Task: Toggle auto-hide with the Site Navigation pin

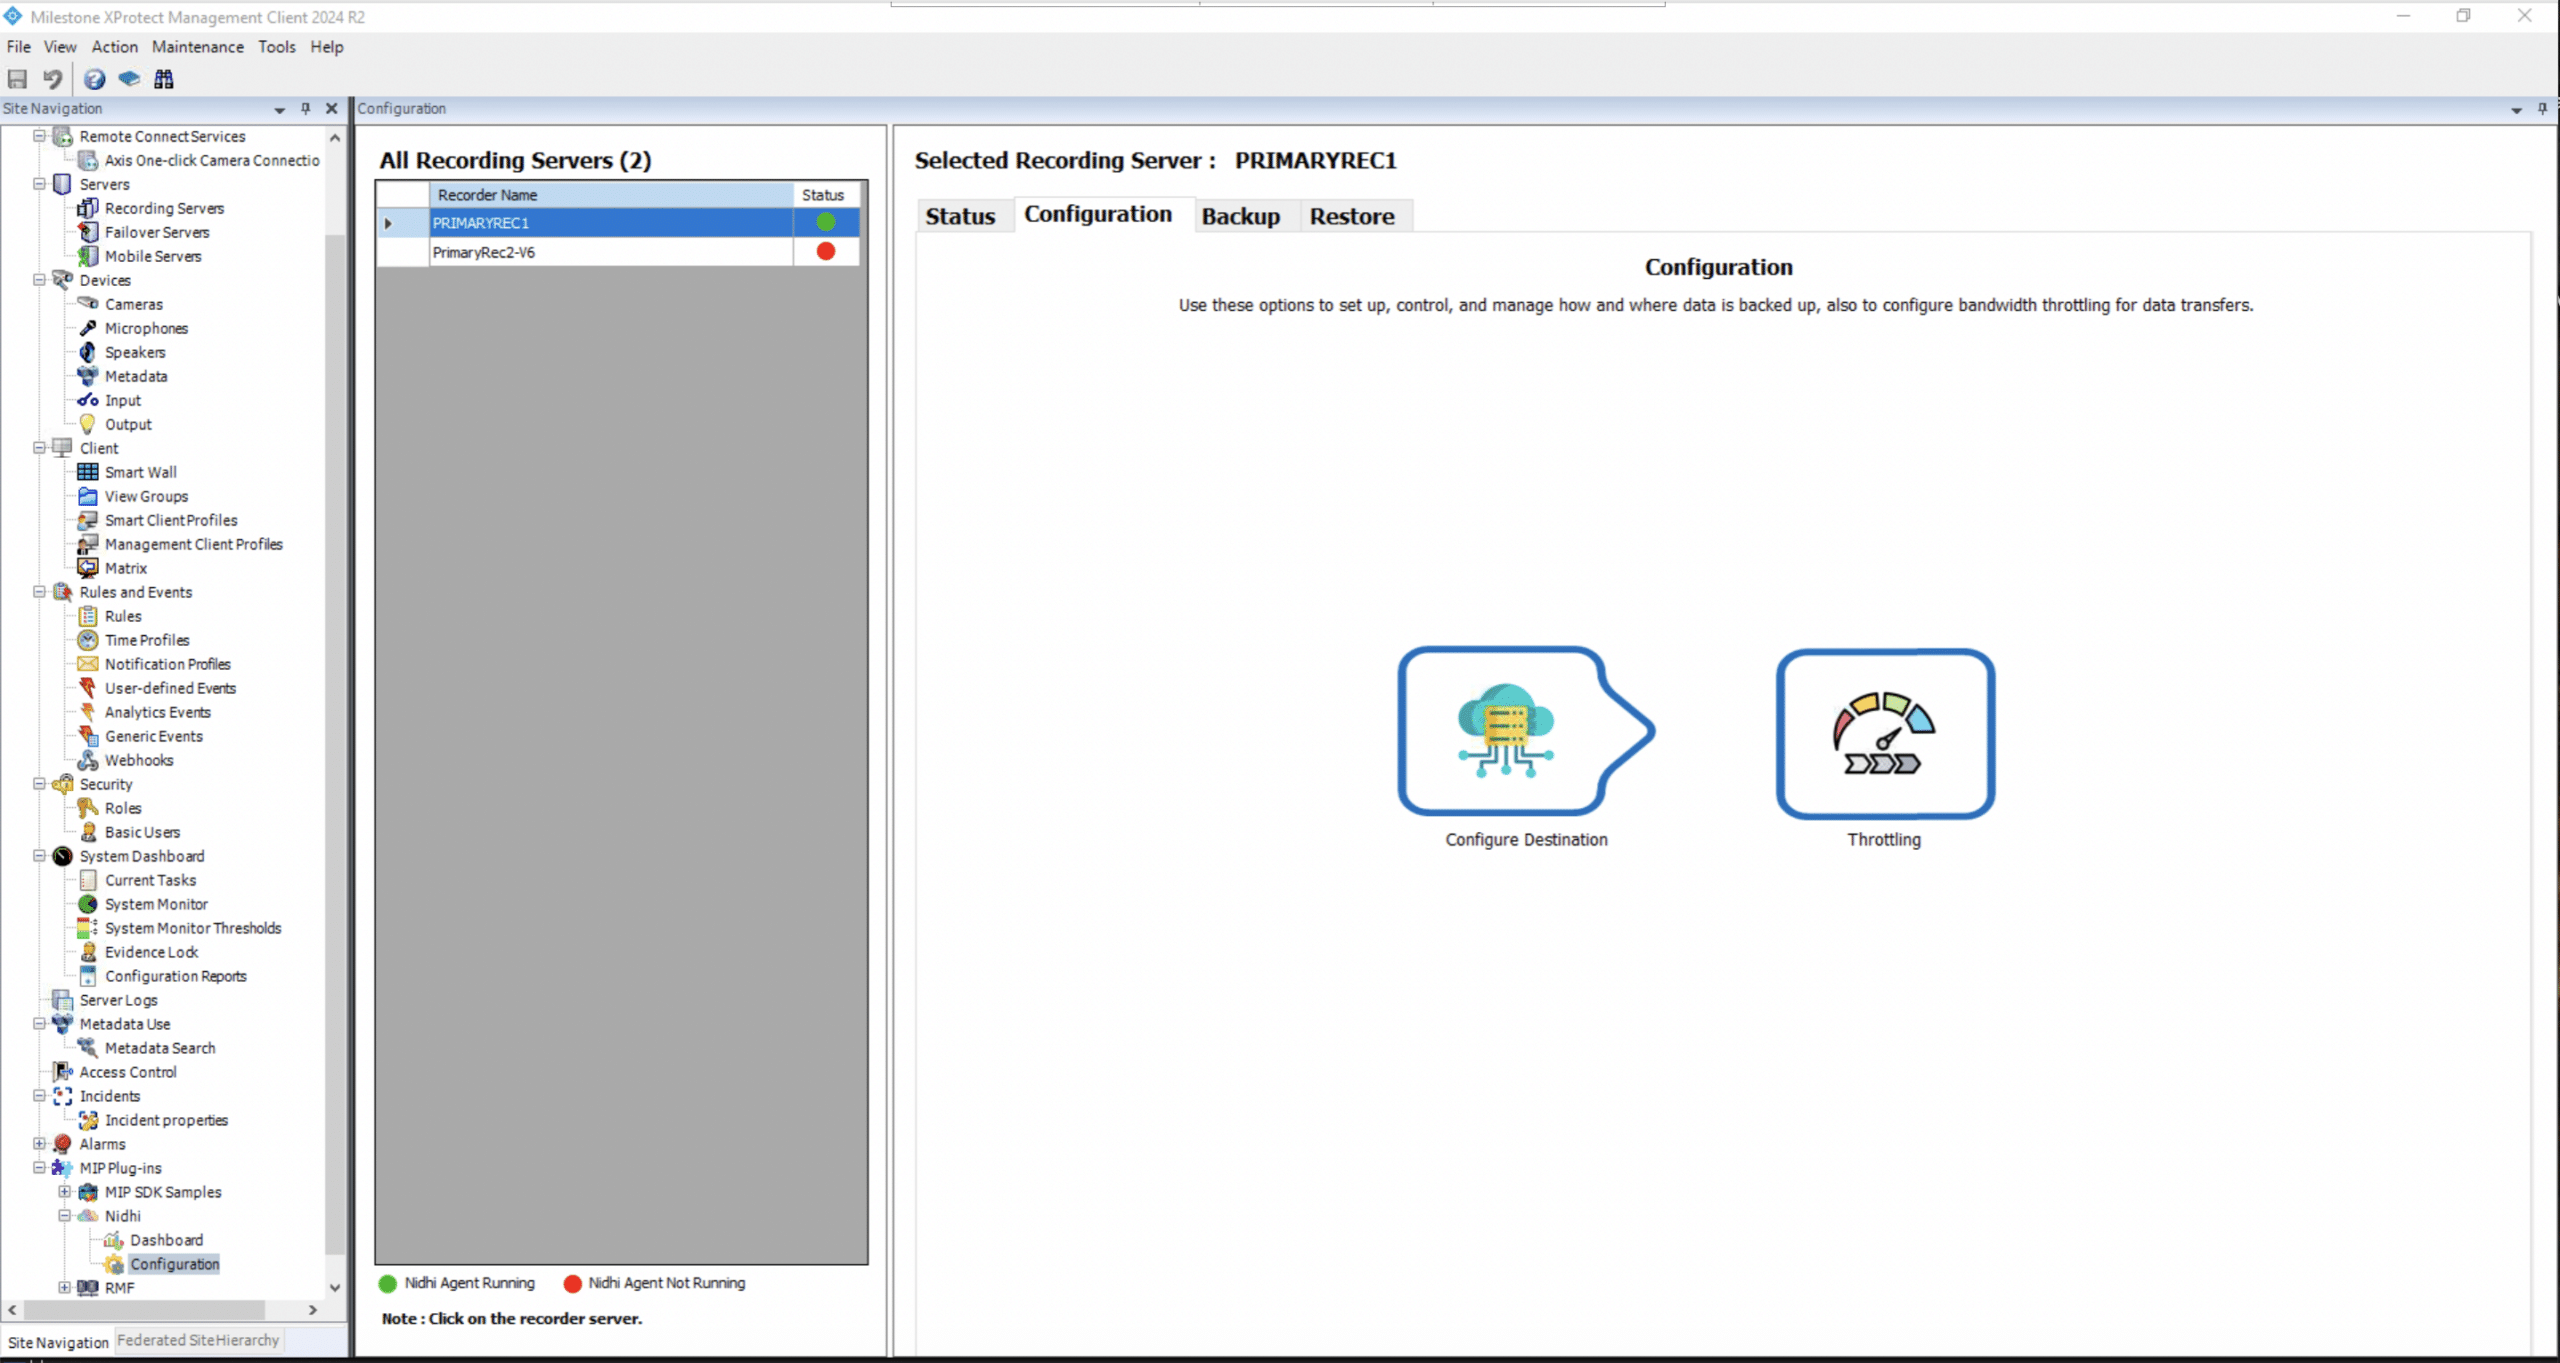Action: [x=305, y=109]
